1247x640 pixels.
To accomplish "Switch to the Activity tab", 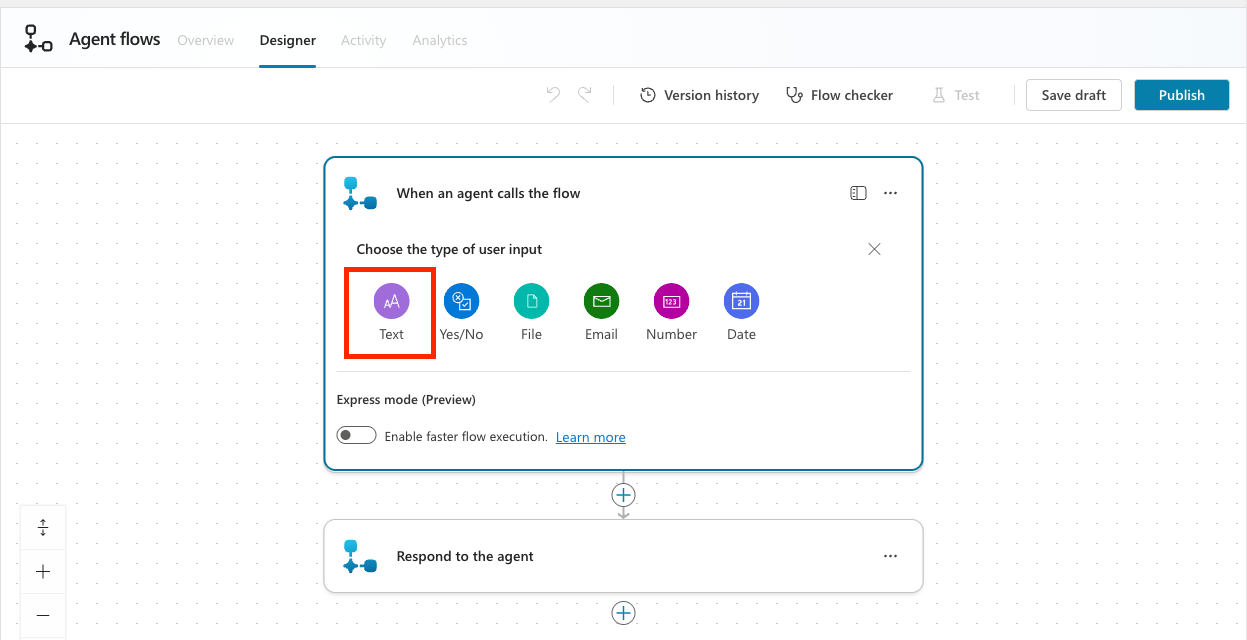I will (363, 40).
